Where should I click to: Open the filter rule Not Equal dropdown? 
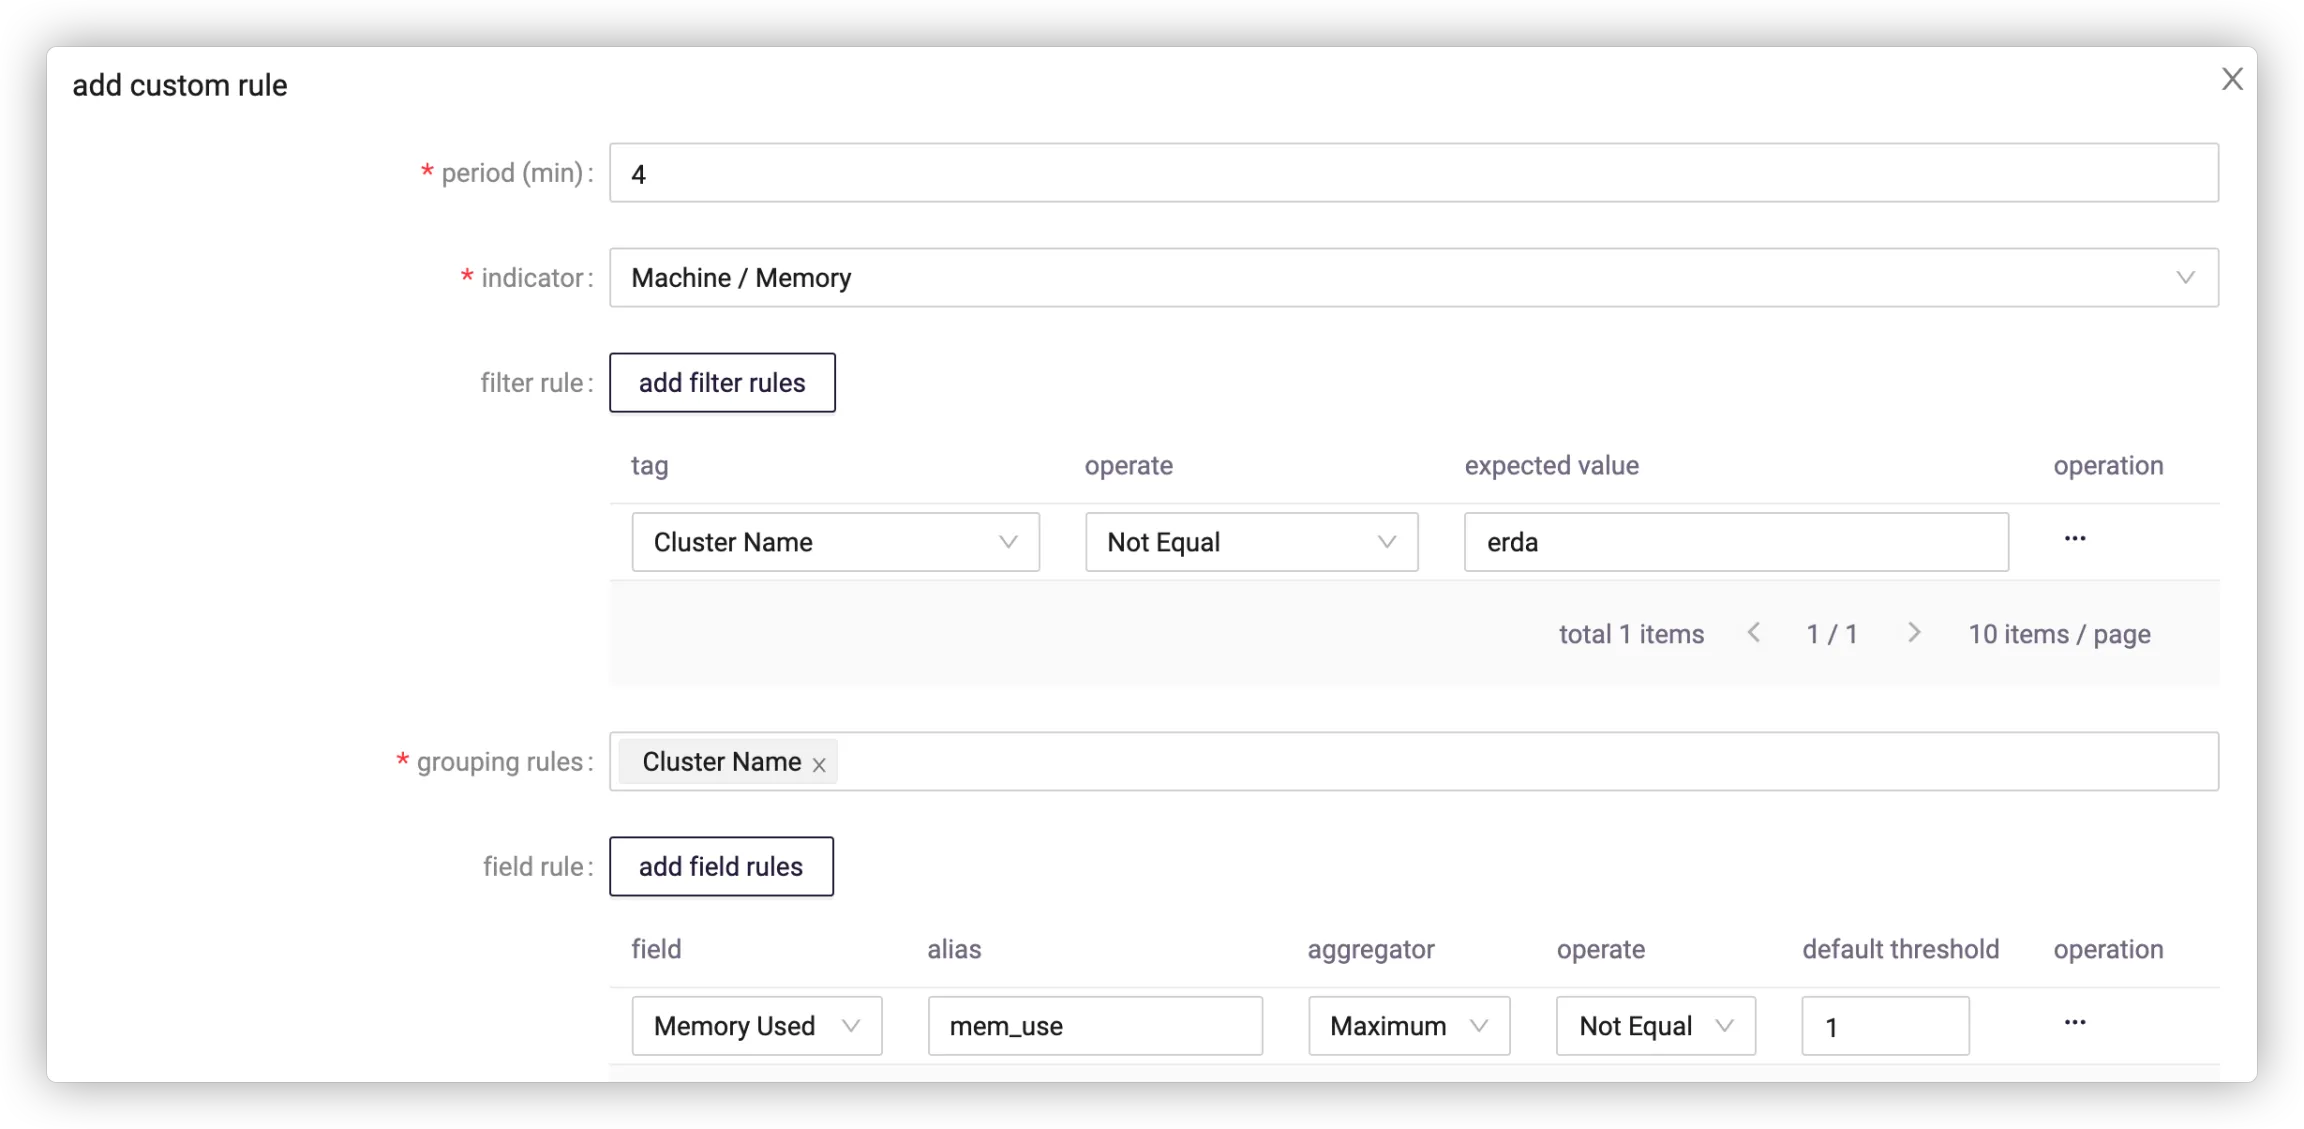[x=1251, y=542]
